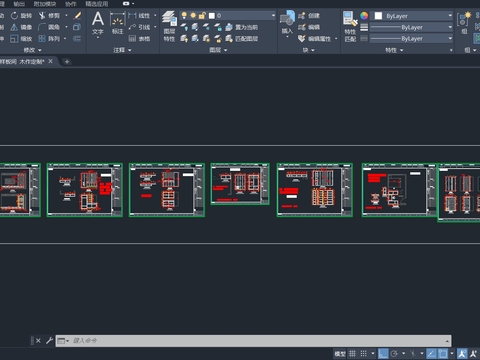Click Edit block (编辑) button
This screenshot has width=480, height=360.
tap(309, 27)
